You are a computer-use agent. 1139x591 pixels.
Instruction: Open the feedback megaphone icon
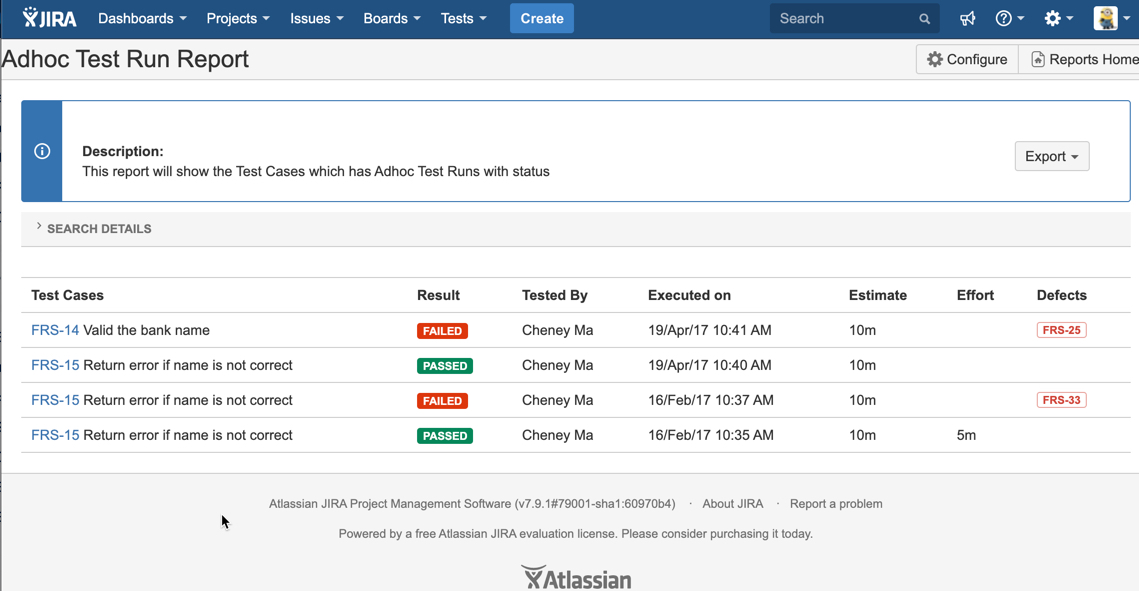[x=967, y=18]
